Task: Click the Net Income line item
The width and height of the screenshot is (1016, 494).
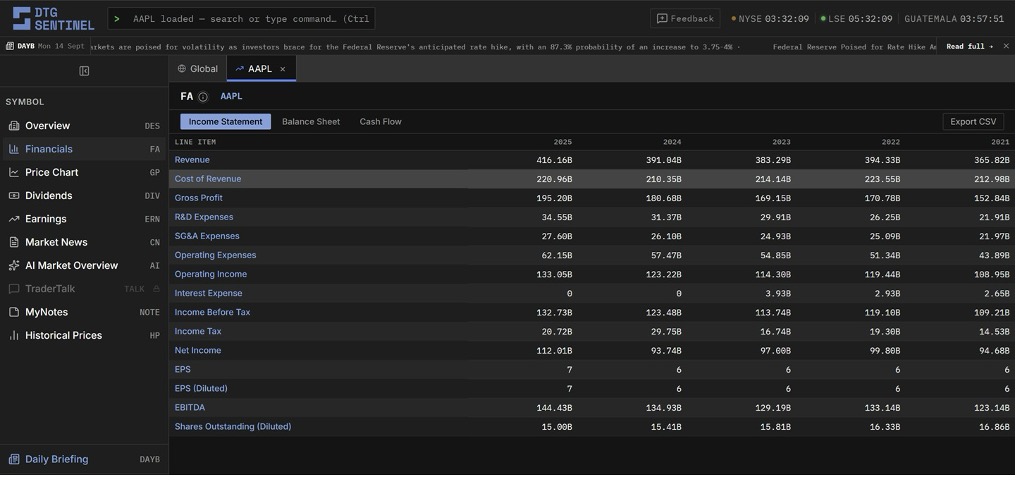Action: point(198,351)
